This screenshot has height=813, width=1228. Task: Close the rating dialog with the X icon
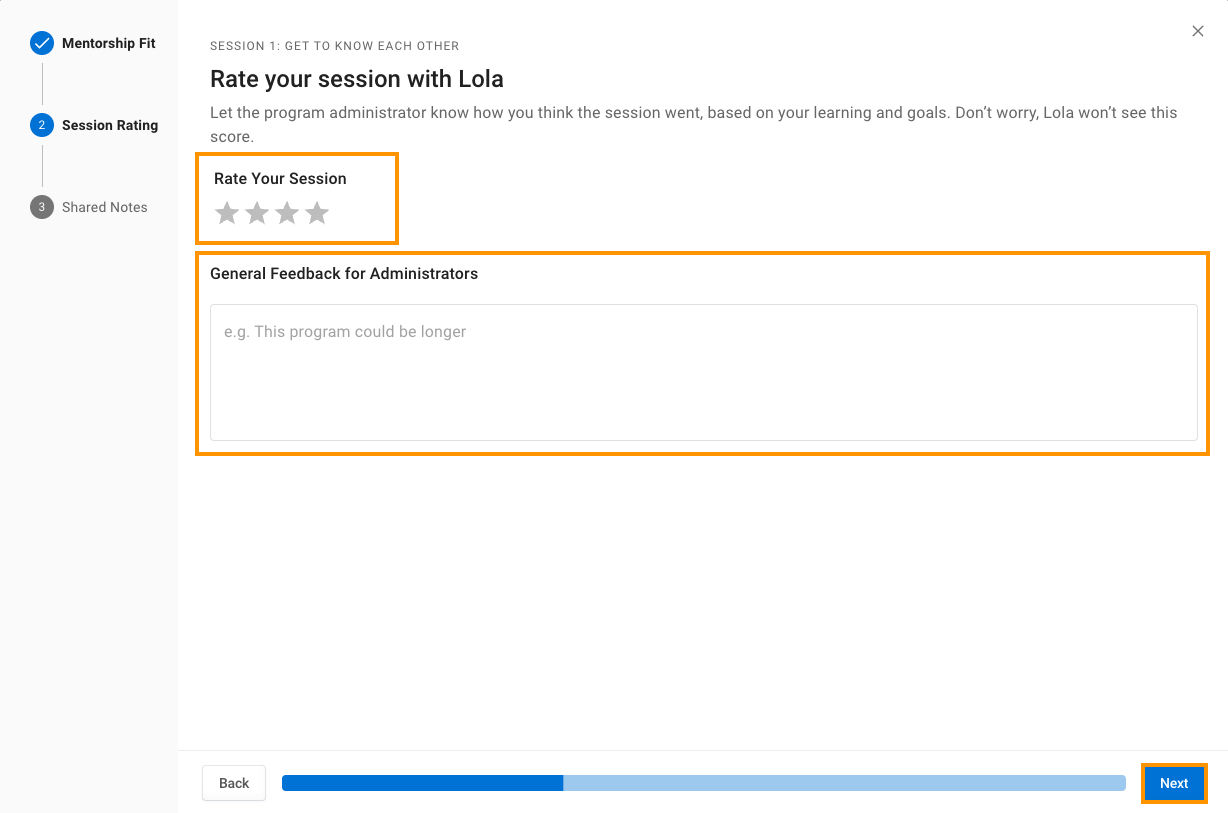[1198, 31]
